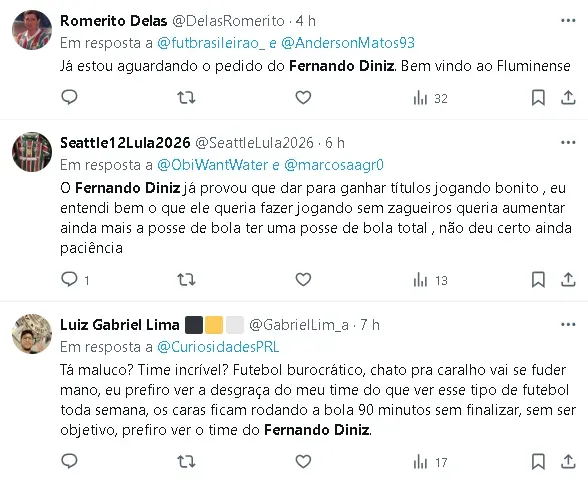Open Luiz Gabriel Lima's profile picture
Viewport: 588px width, 481px height.
pos(32,334)
